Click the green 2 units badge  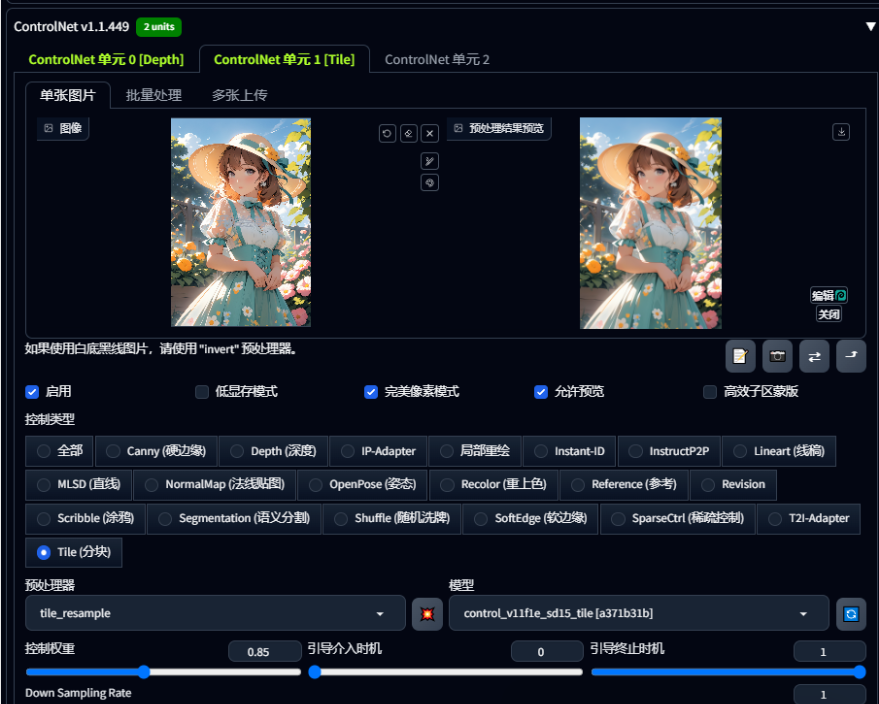[159, 26]
